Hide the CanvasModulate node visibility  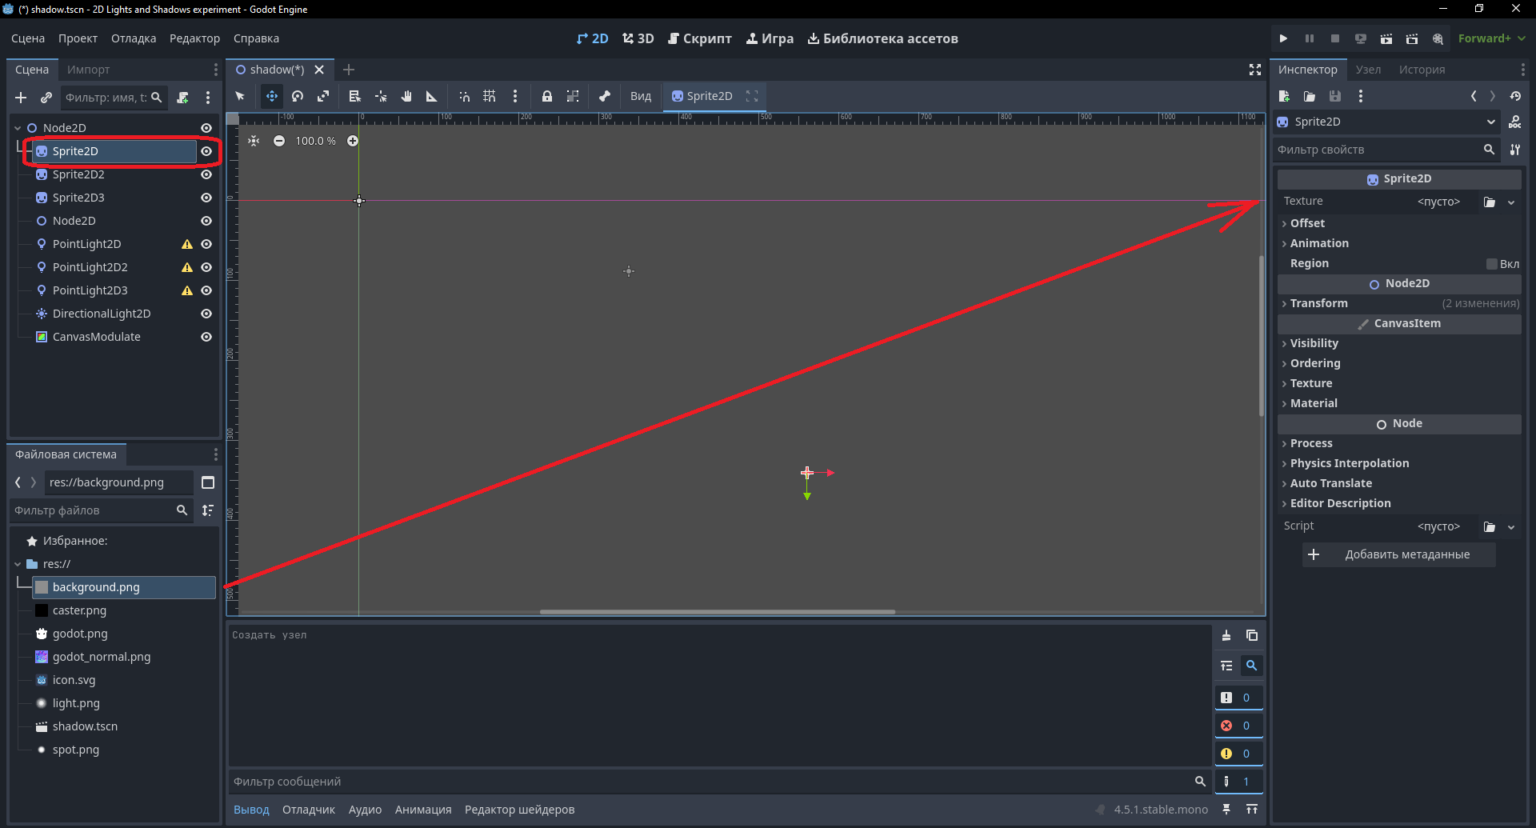206,337
